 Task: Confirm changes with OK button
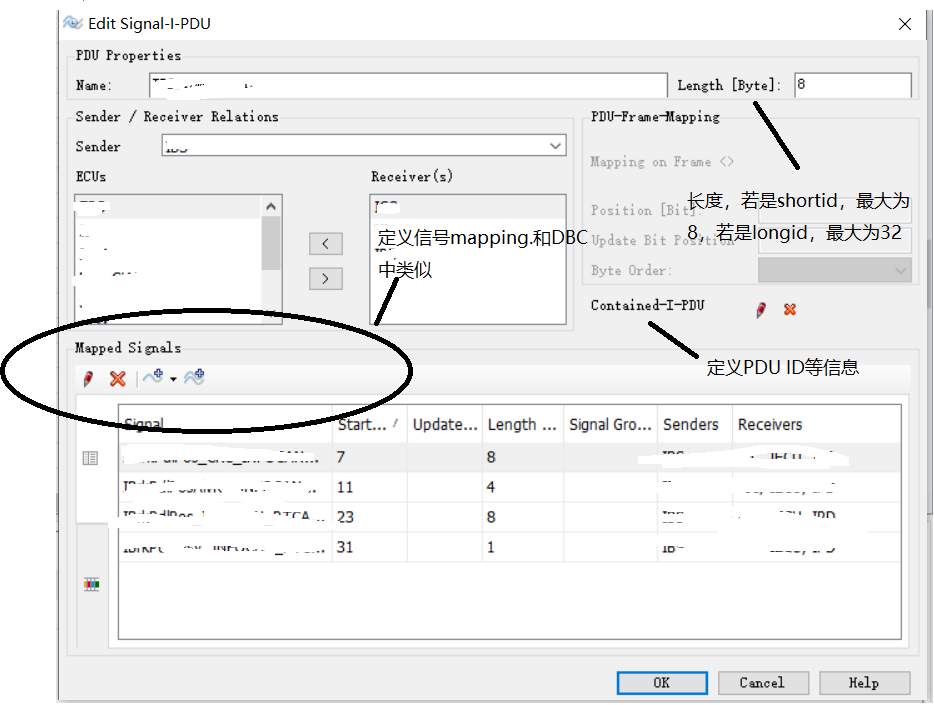coord(662,683)
